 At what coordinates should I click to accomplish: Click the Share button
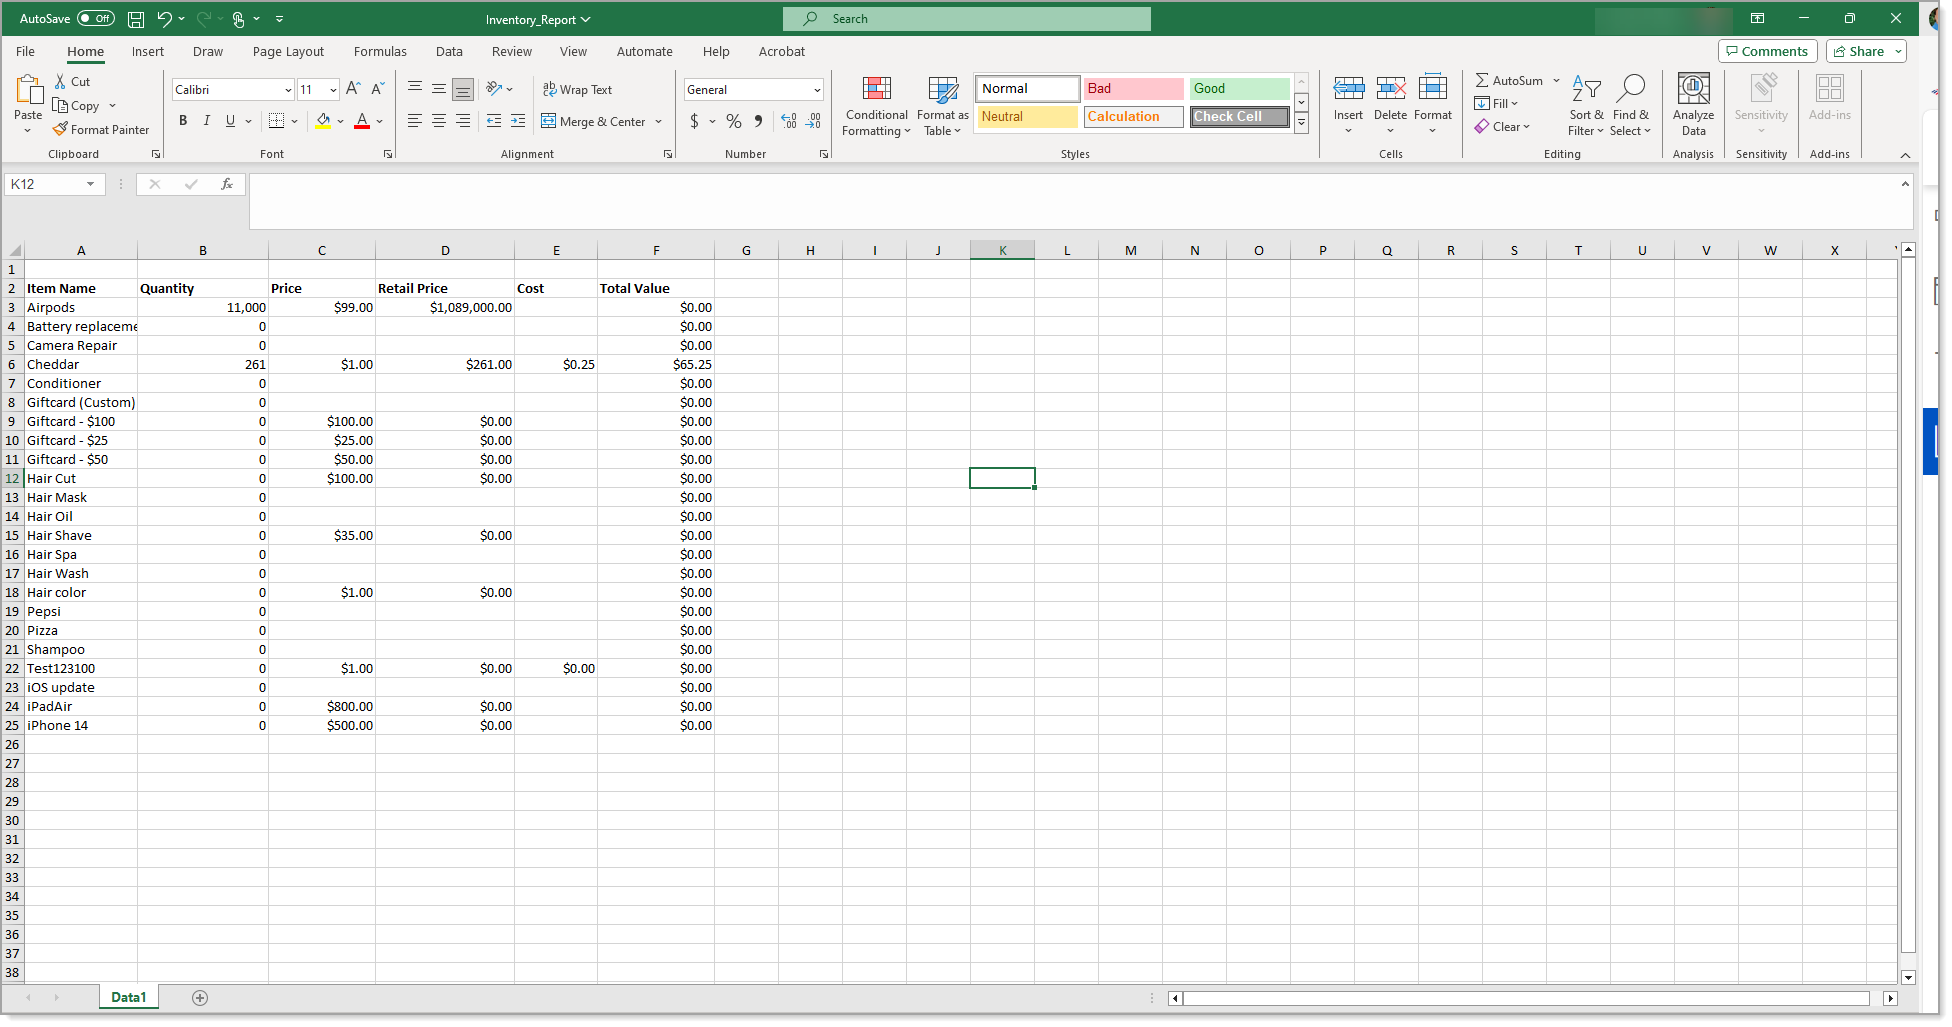pyautogui.click(x=1858, y=51)
